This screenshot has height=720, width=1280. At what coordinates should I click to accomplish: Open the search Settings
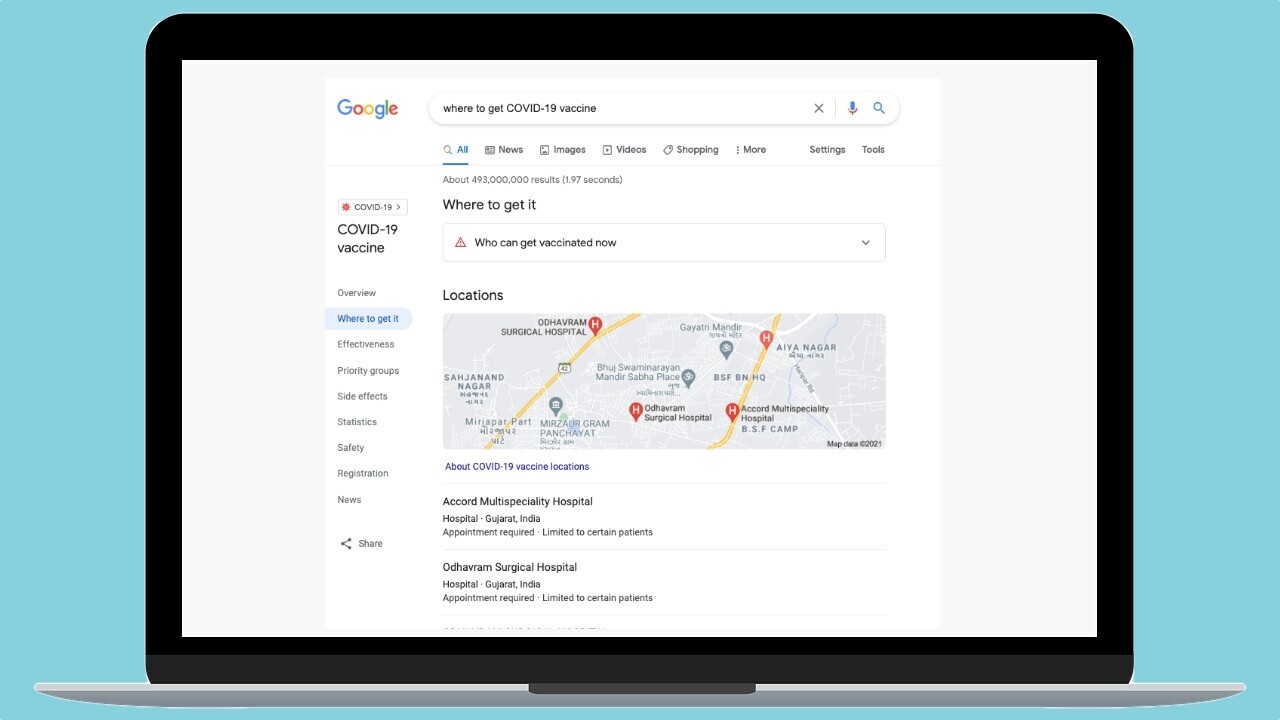826,149
